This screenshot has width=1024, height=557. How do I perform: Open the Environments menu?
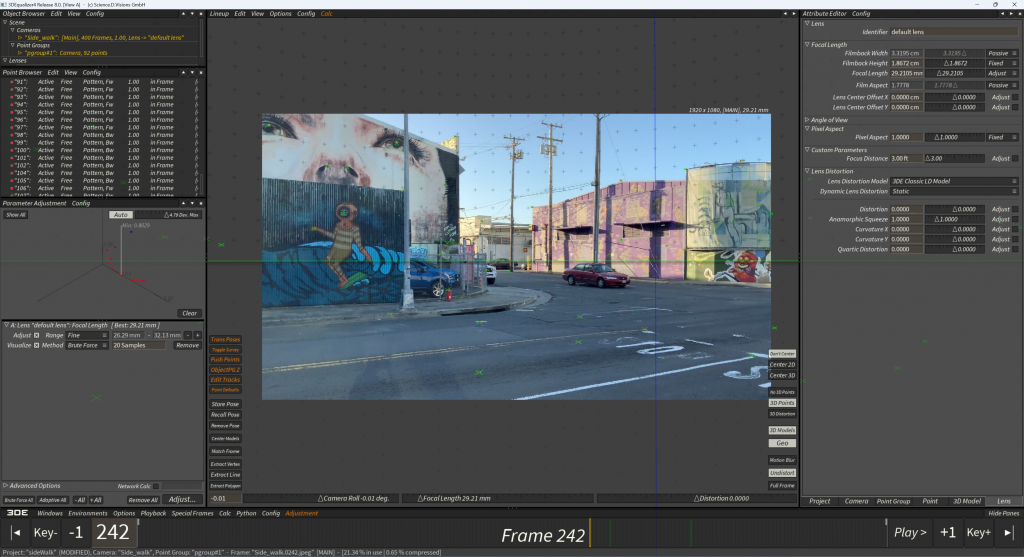tap(88, 513)
